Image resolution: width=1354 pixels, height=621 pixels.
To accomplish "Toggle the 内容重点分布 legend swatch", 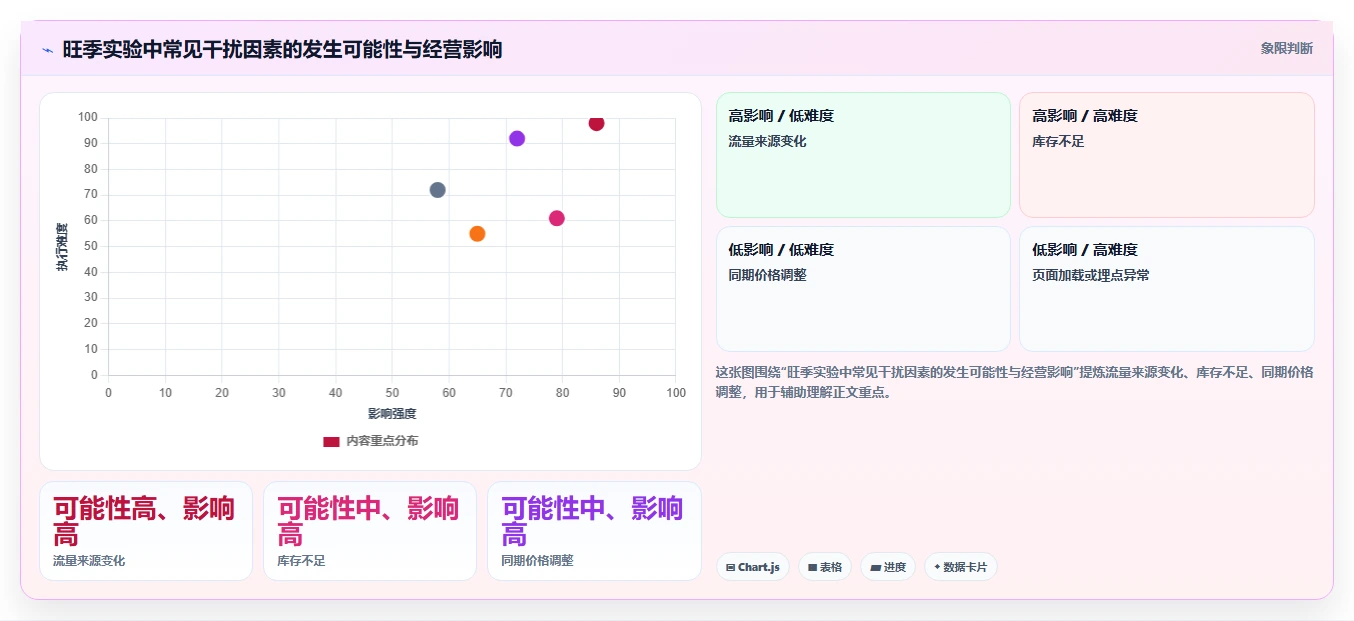I will 331,441.
